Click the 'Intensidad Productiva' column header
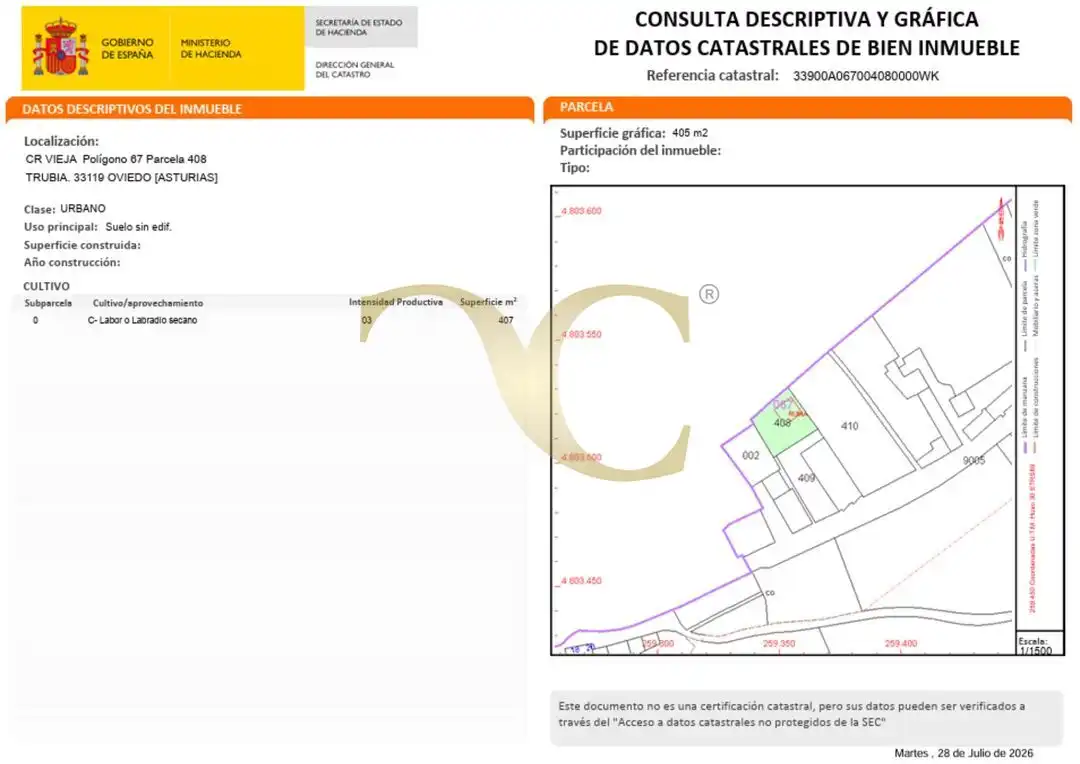 click(395, 302)
